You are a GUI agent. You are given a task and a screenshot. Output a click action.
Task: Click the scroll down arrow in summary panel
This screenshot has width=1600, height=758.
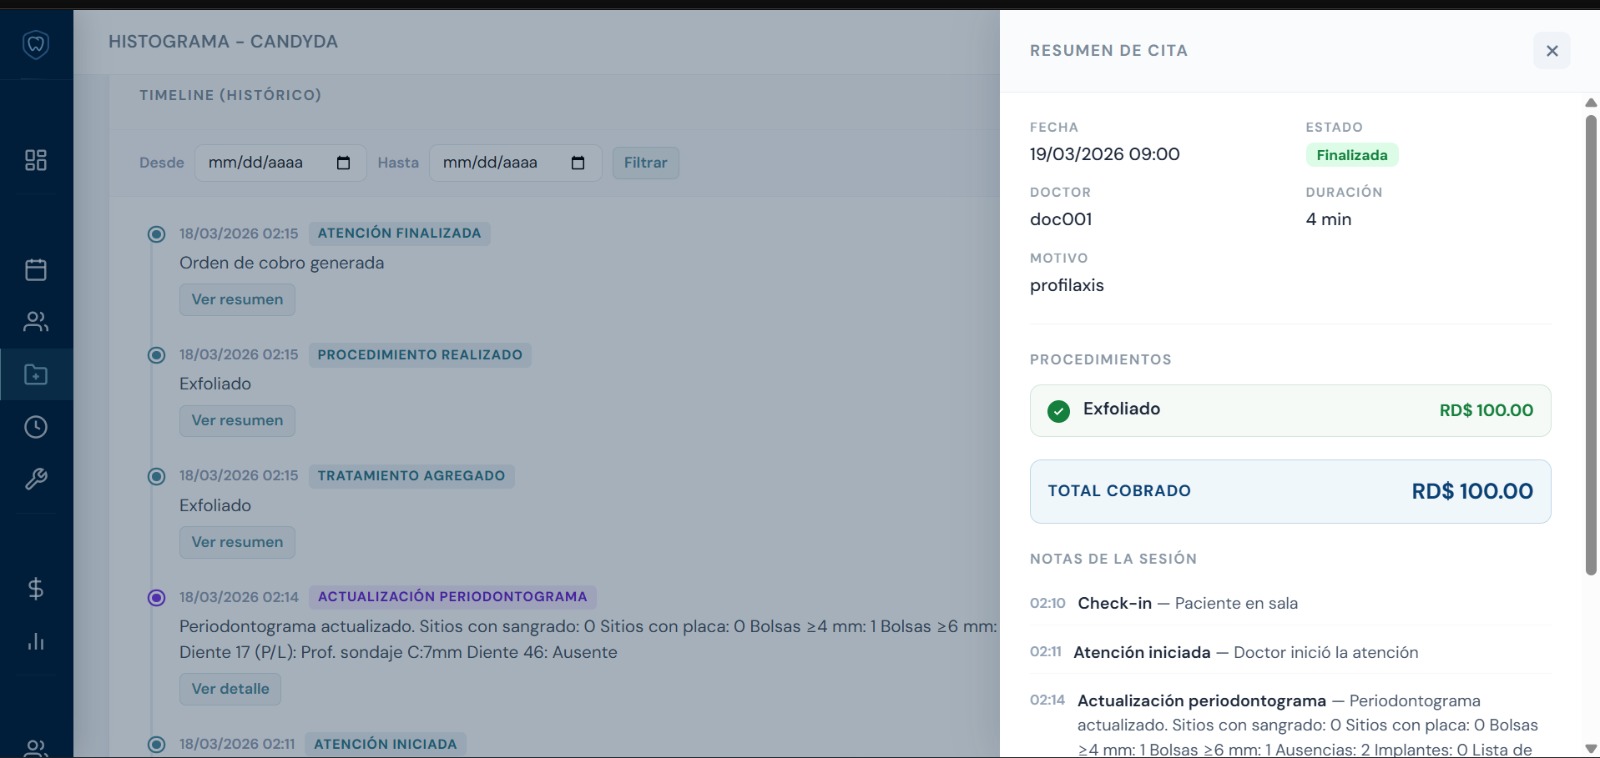(1590, 748)
